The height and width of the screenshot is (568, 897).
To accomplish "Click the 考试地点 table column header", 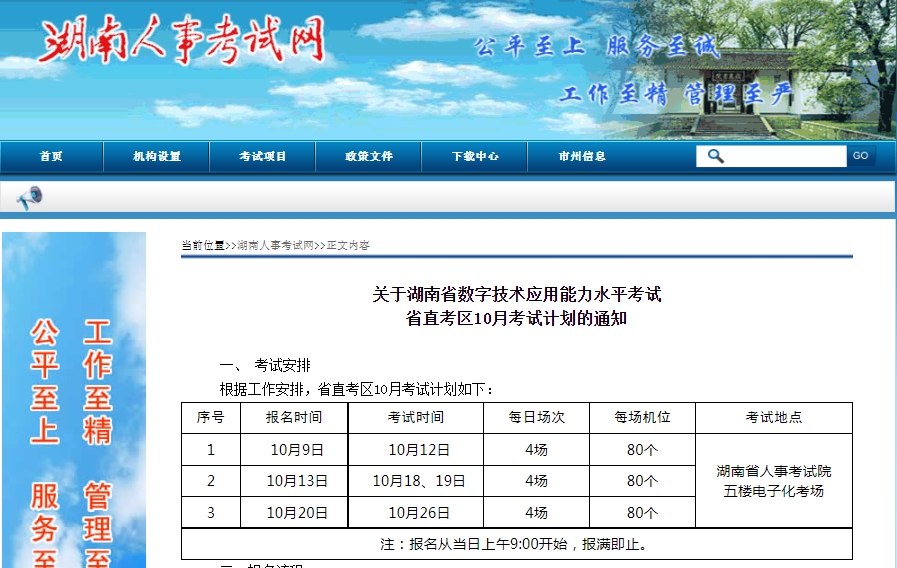I will coord(773,418).
